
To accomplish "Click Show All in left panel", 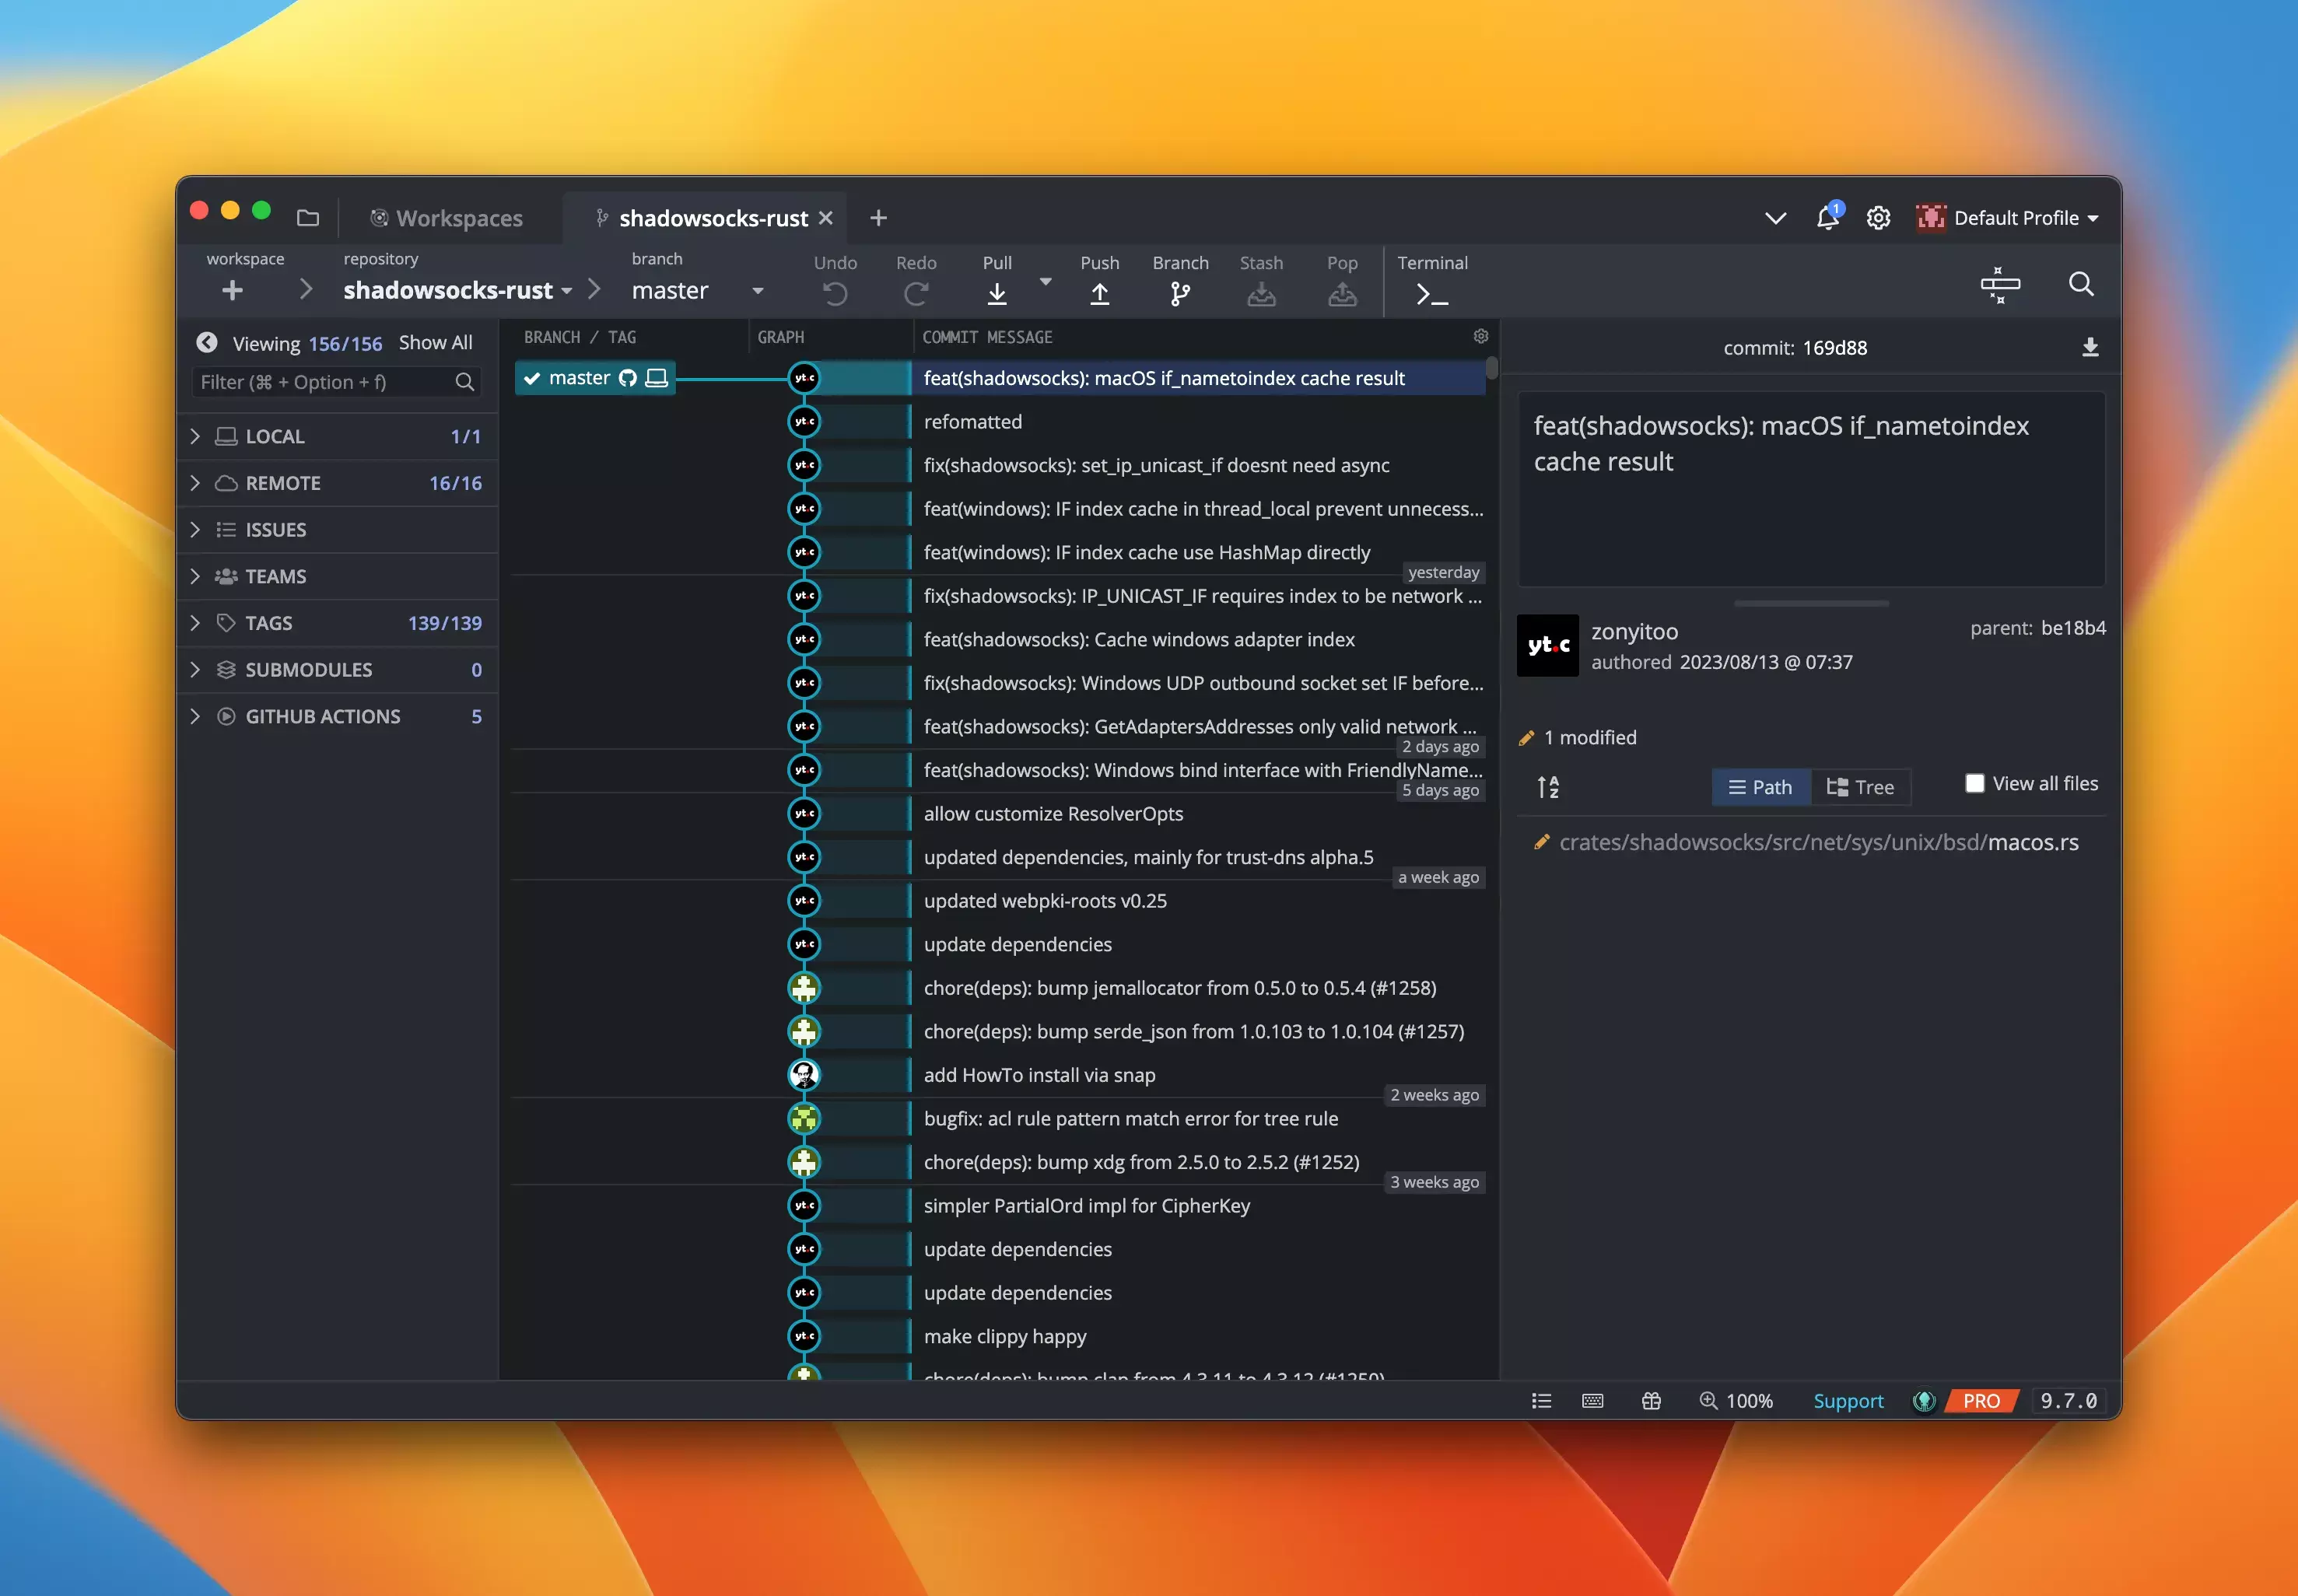I will tap(435, 343).
